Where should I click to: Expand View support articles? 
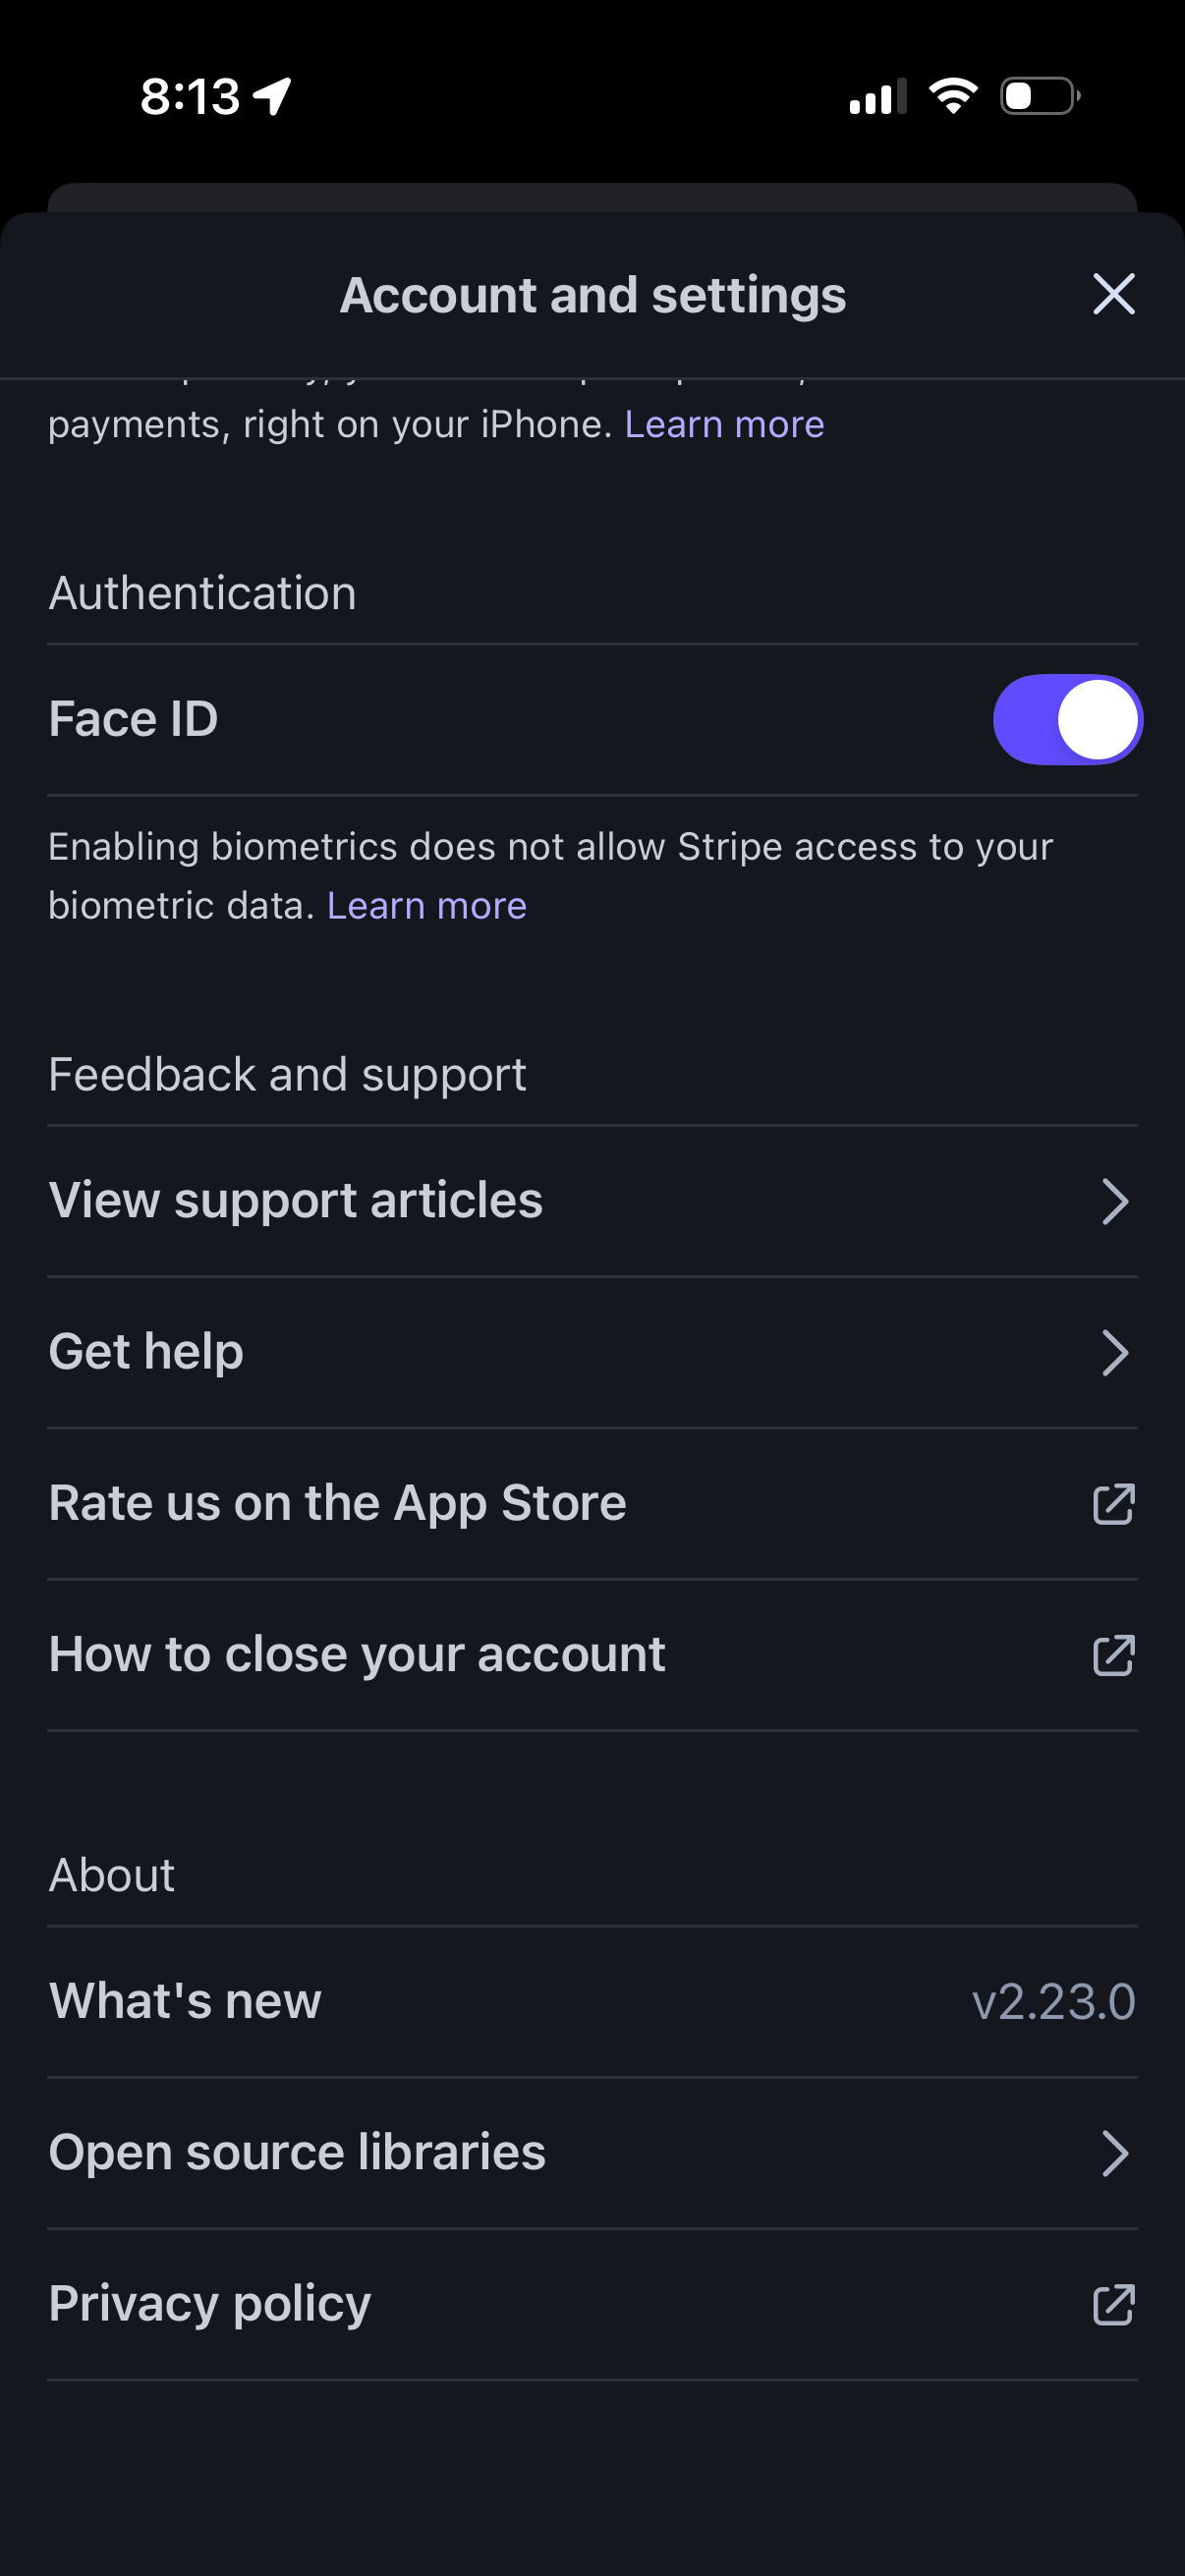(x=1117, y=1201)
